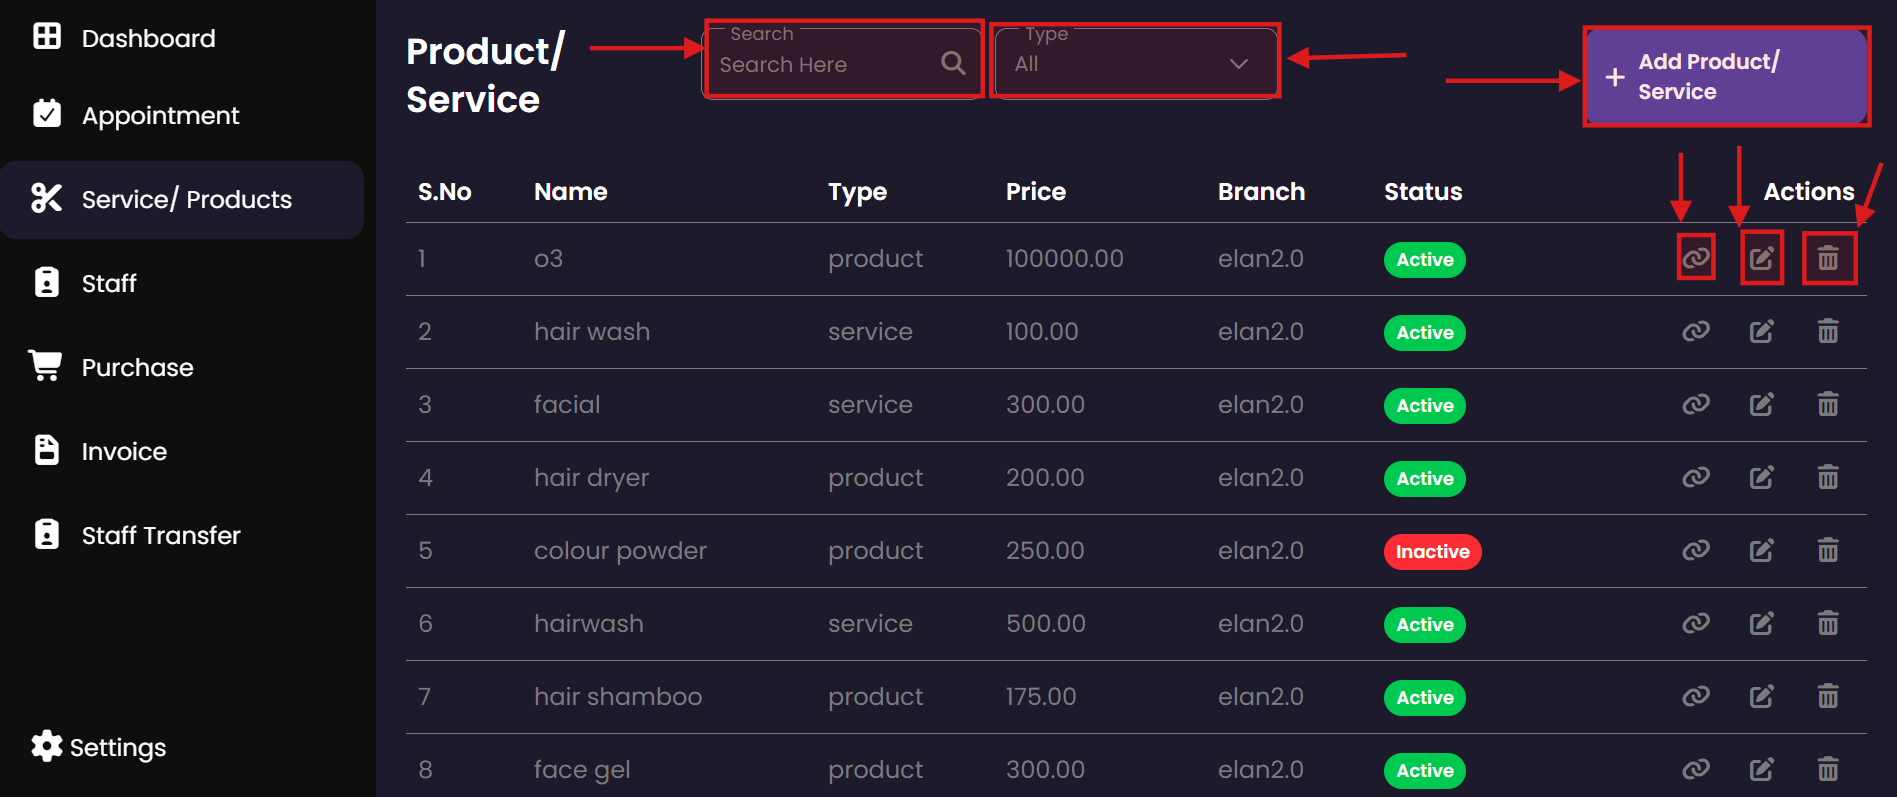Click the link icon for o3 row
This screenshot has width=1897, height=797.
[x=1695, y=258]
